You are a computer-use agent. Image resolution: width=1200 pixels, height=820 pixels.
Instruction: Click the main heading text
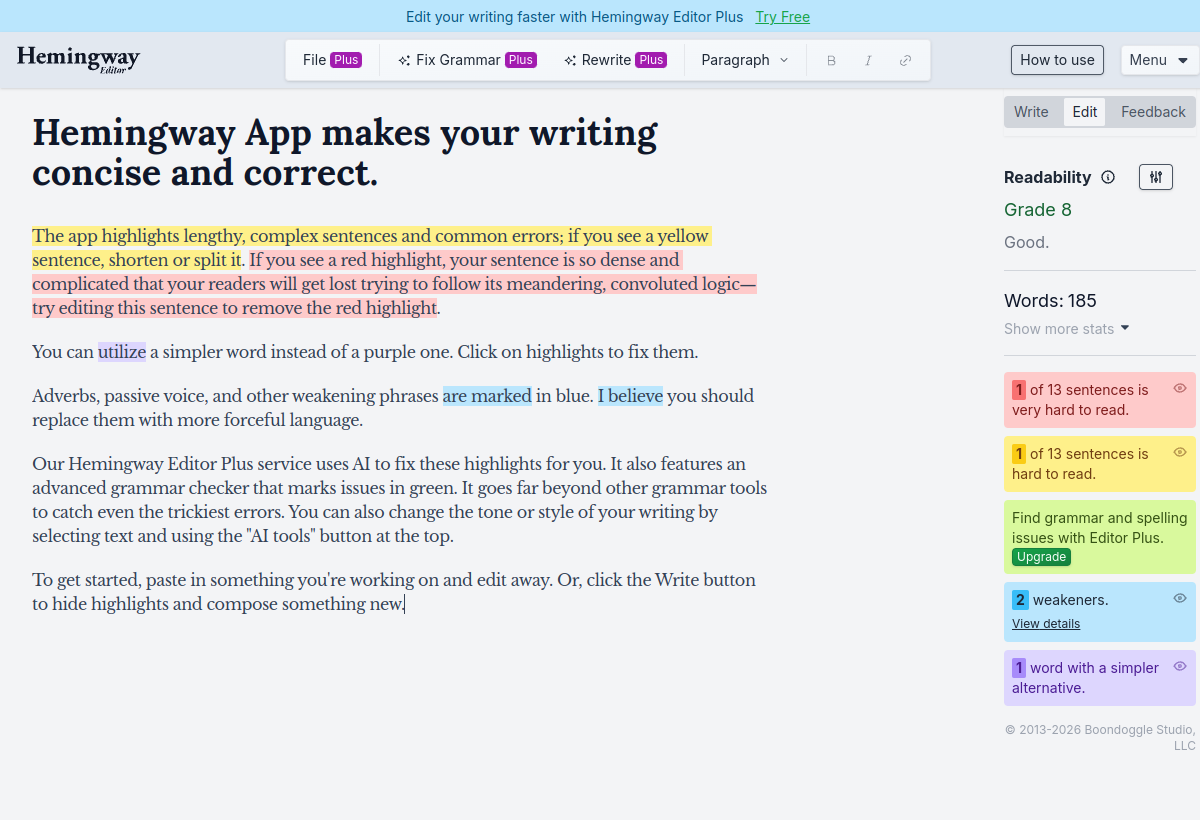click(x=345, y=152)
